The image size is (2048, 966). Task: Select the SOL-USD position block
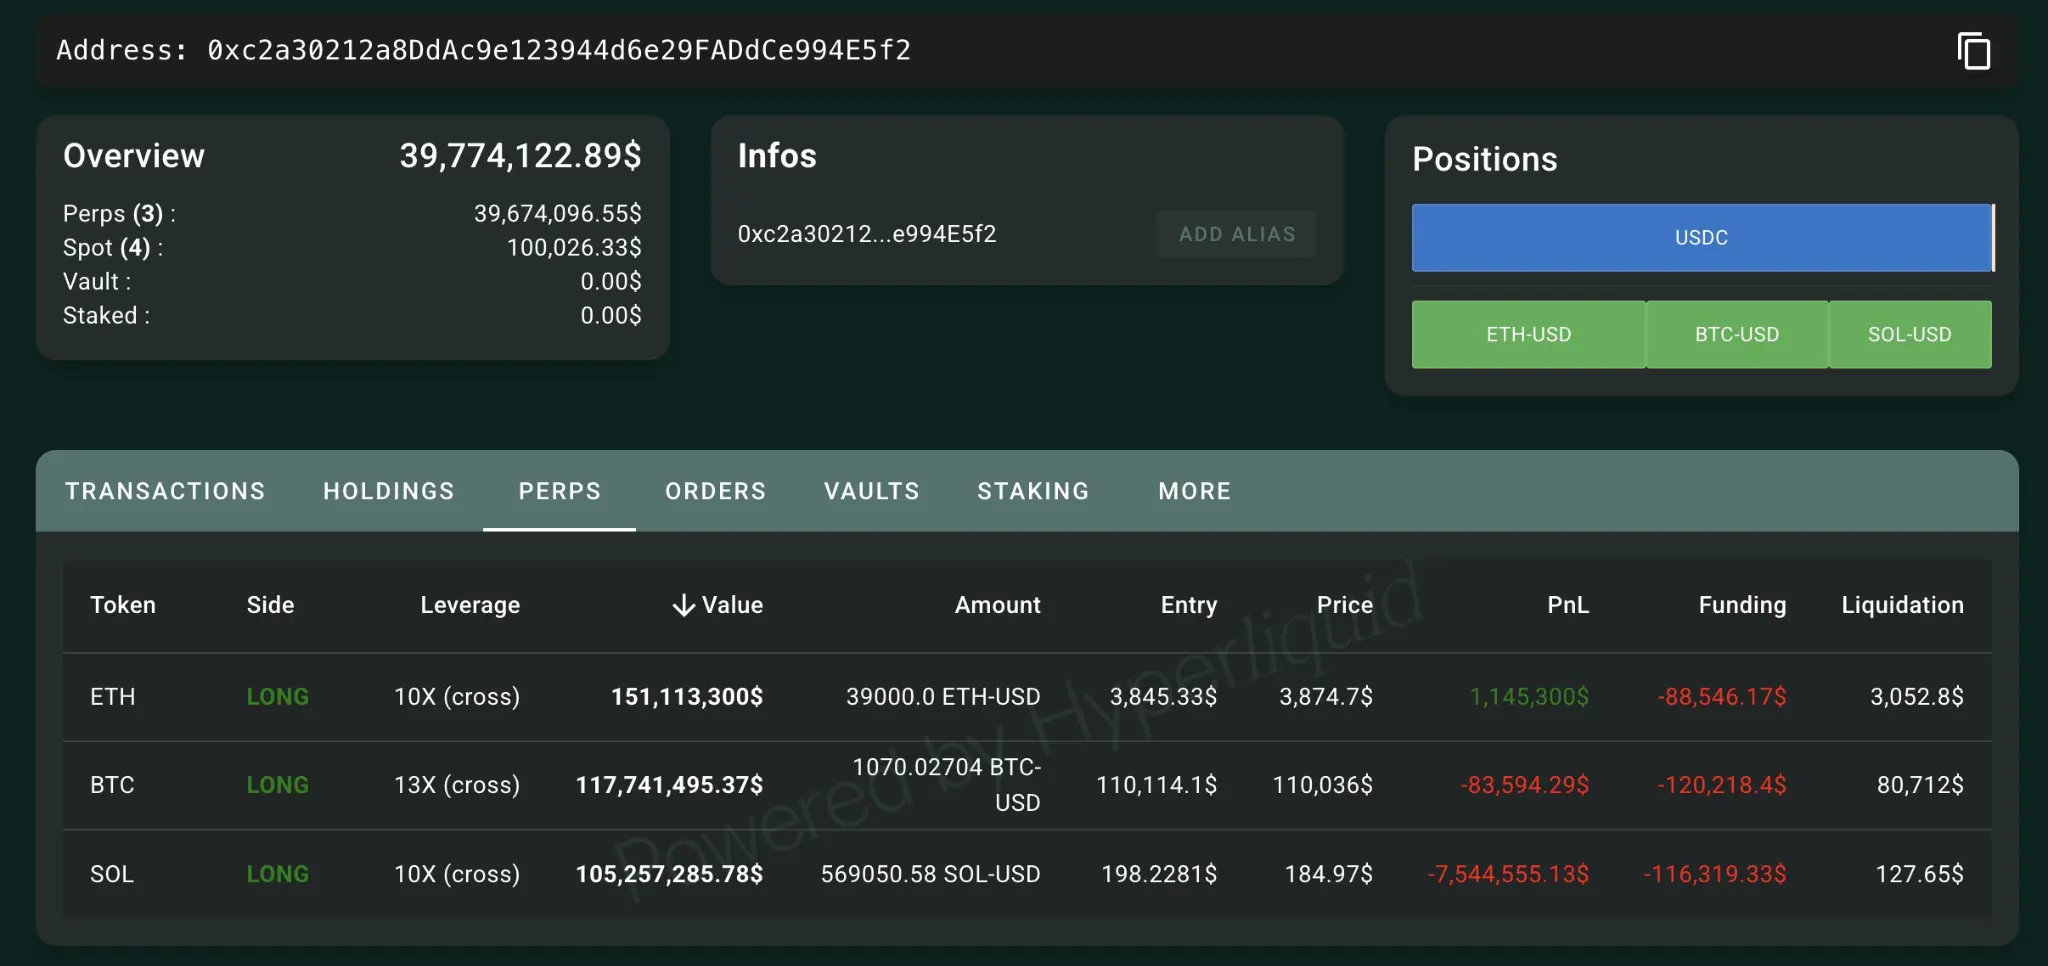1908,334
